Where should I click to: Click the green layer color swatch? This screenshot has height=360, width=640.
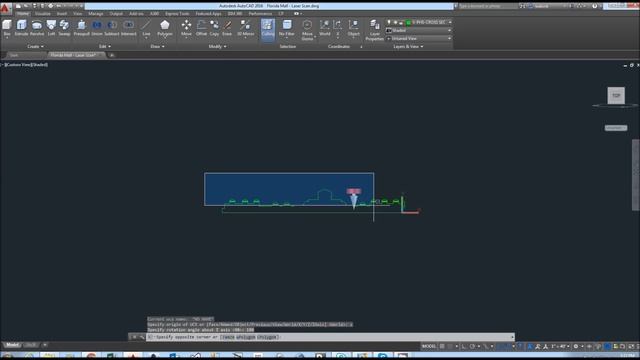[x=408, y=22]
